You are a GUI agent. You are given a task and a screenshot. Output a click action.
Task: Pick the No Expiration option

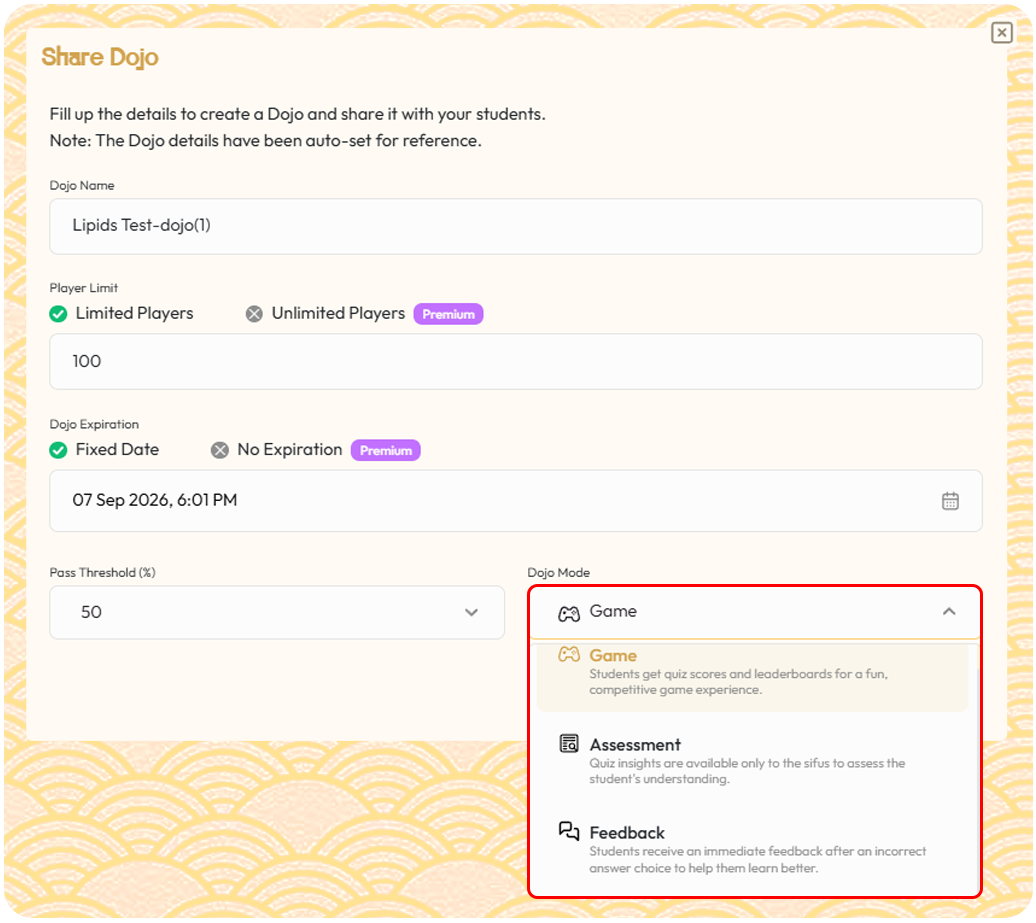click(289, 450)
